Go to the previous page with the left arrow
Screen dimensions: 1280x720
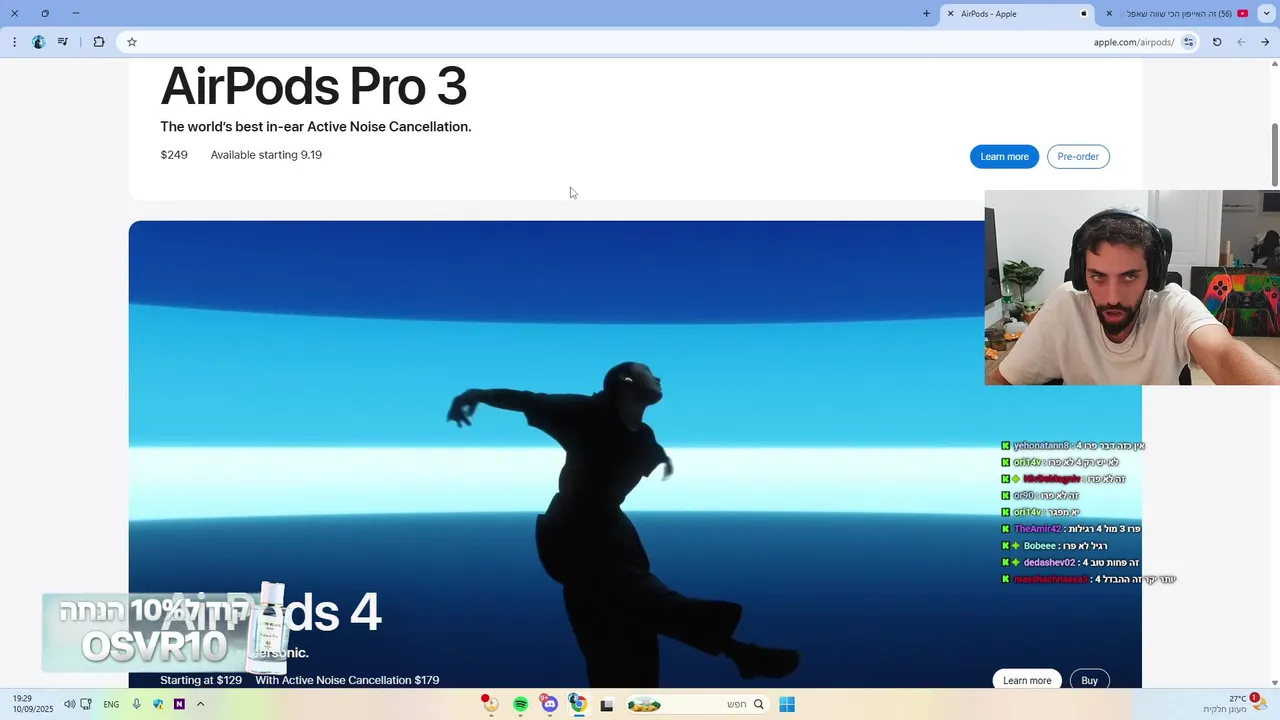(1241, 42)
